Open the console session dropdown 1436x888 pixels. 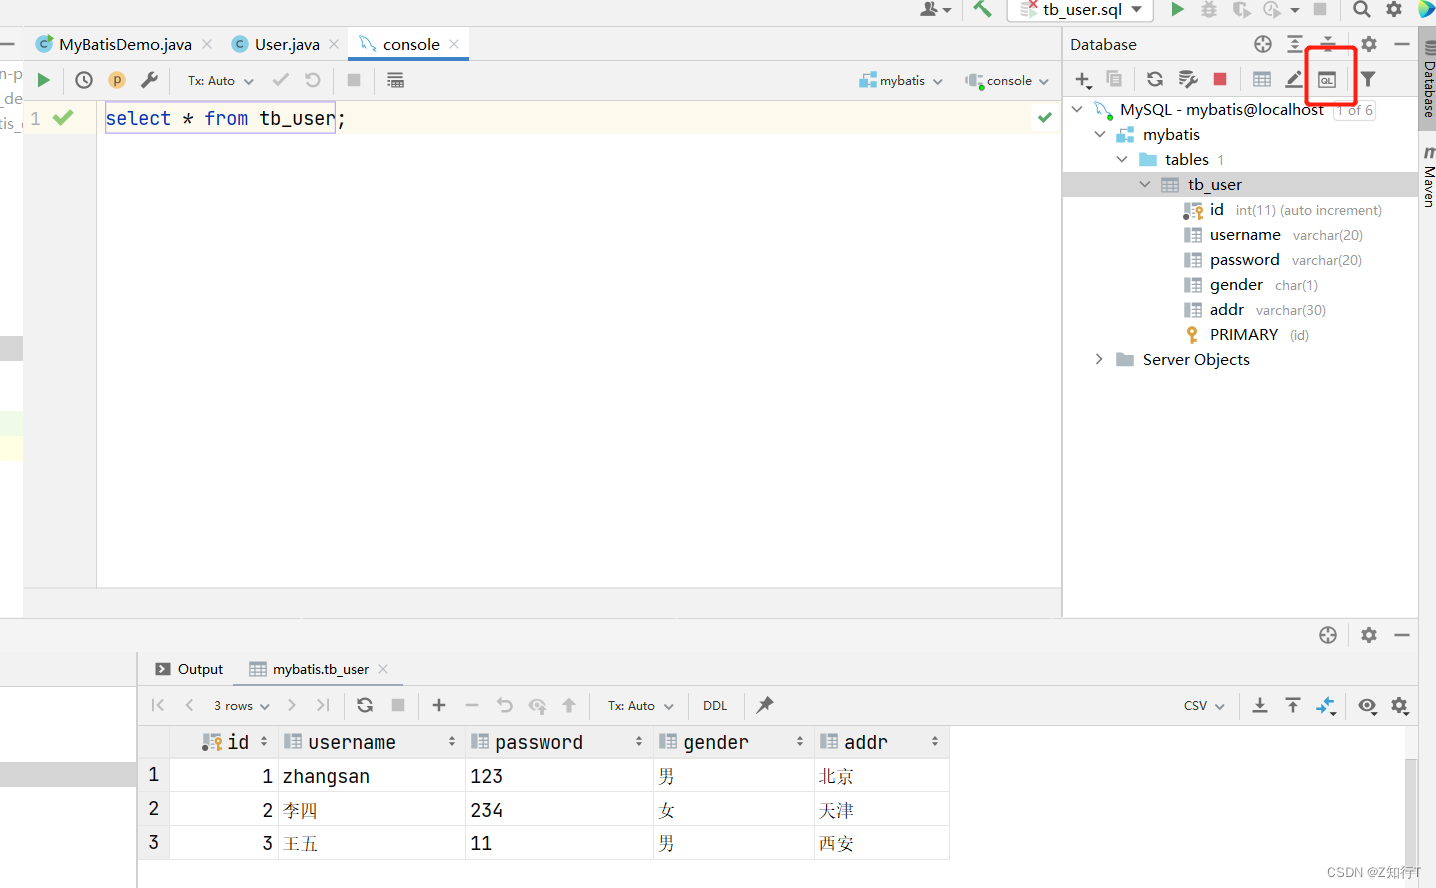pos(1007,80)
